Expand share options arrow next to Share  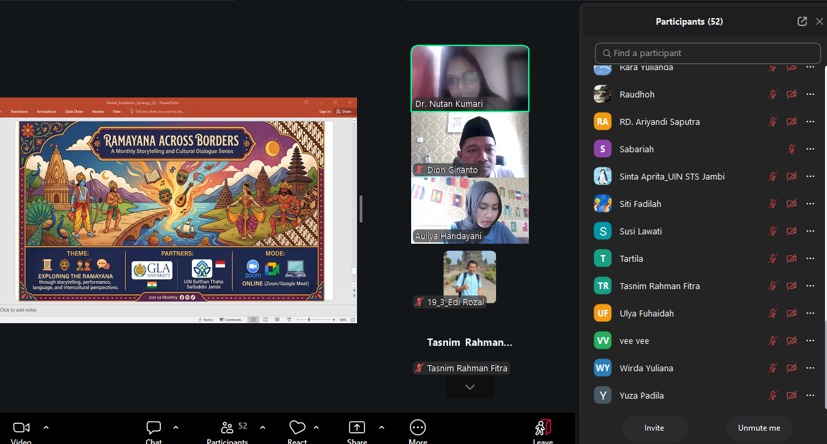coord(381,428)
